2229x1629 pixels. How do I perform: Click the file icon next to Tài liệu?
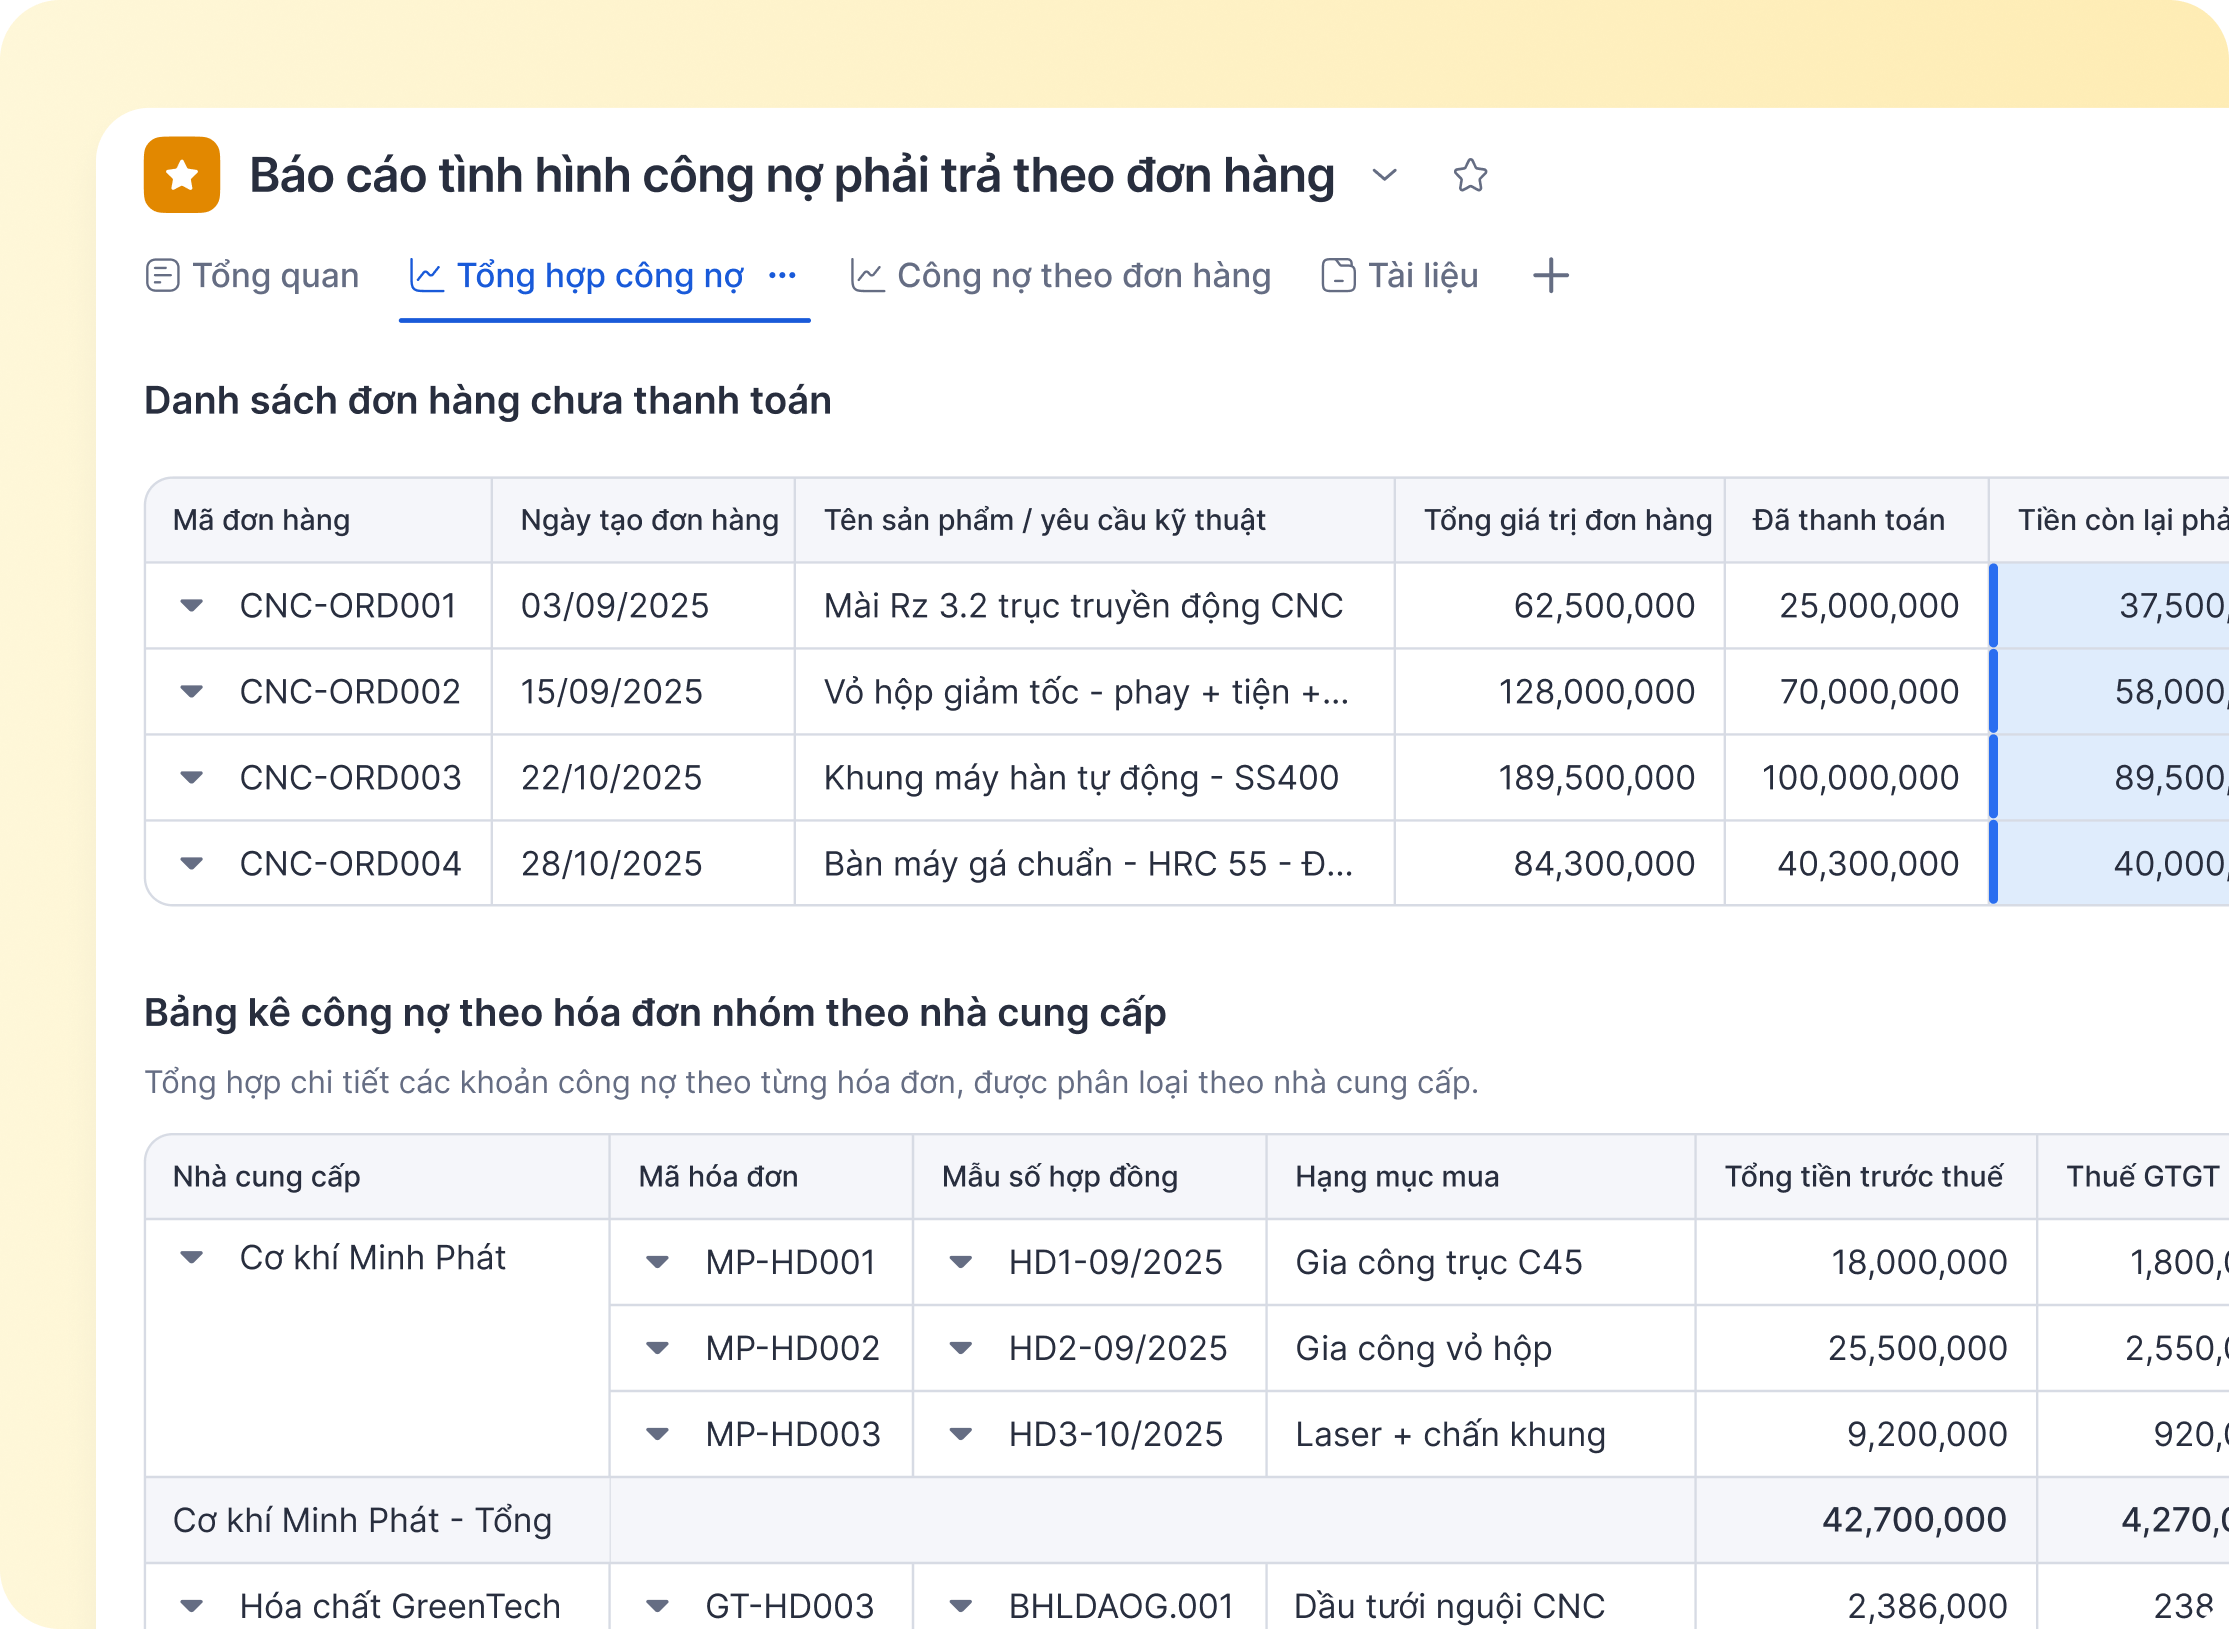click(1337, 276)
